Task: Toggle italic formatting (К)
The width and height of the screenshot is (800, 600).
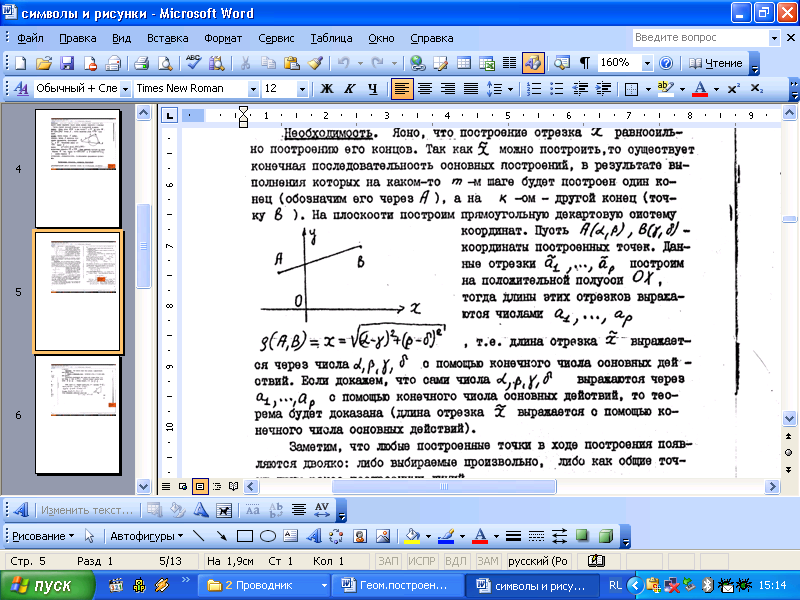Action: point(349,89)
